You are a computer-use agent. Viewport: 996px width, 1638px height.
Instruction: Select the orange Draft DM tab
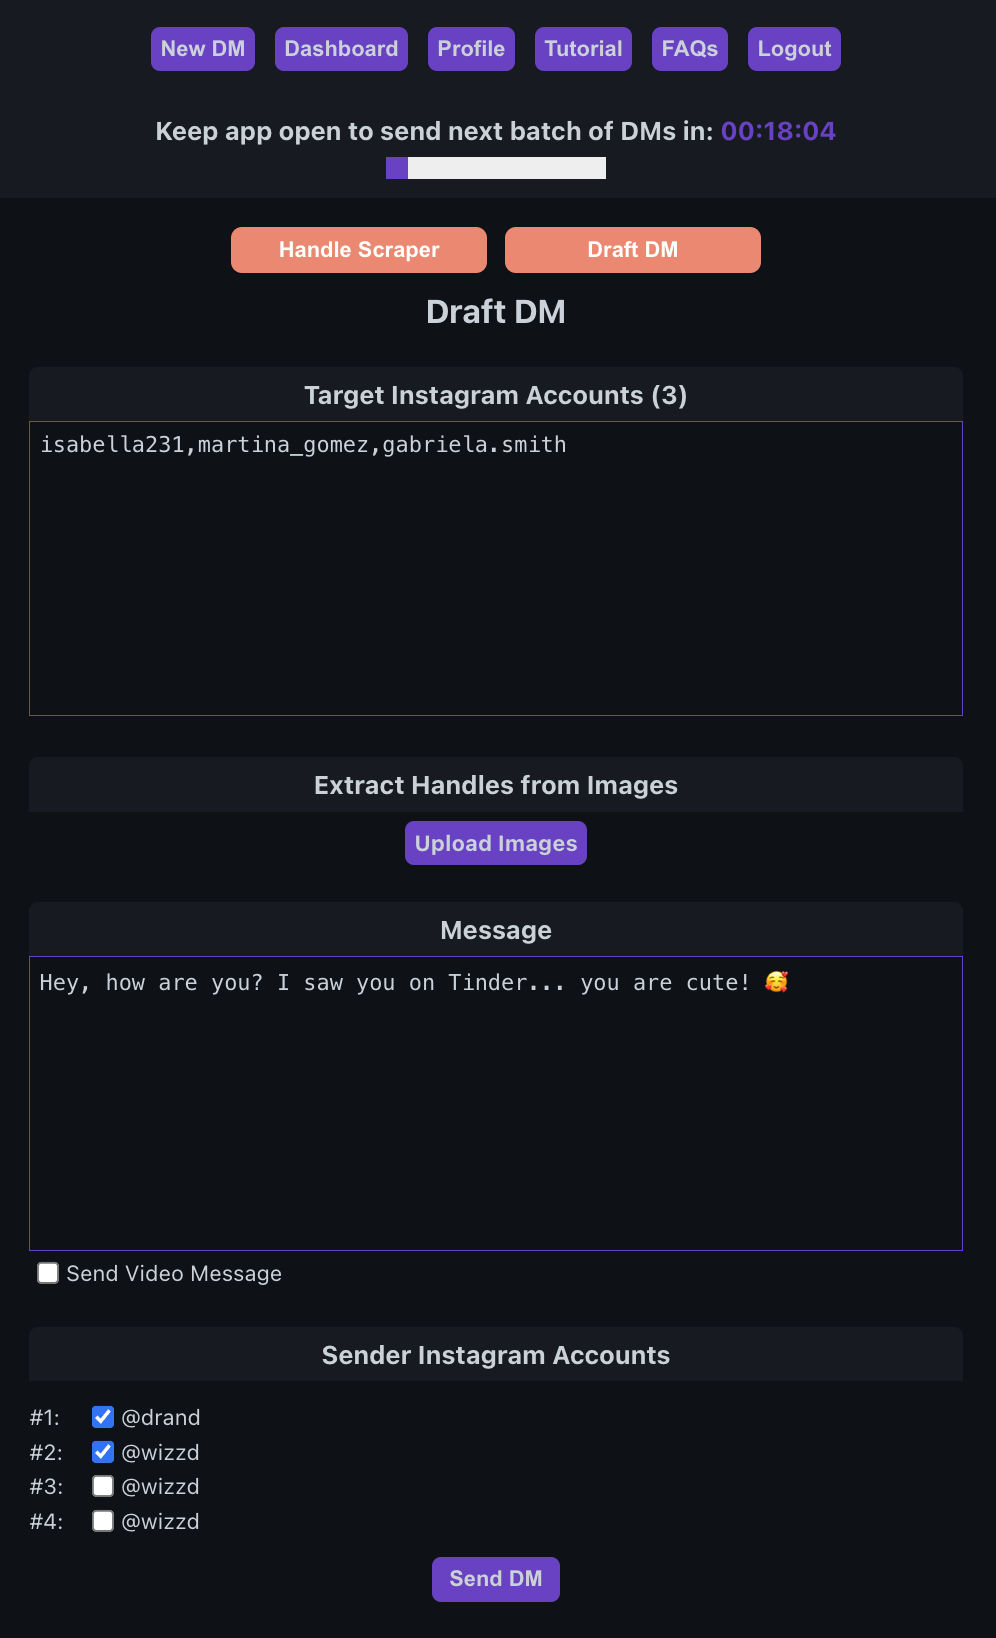point(633,250)
